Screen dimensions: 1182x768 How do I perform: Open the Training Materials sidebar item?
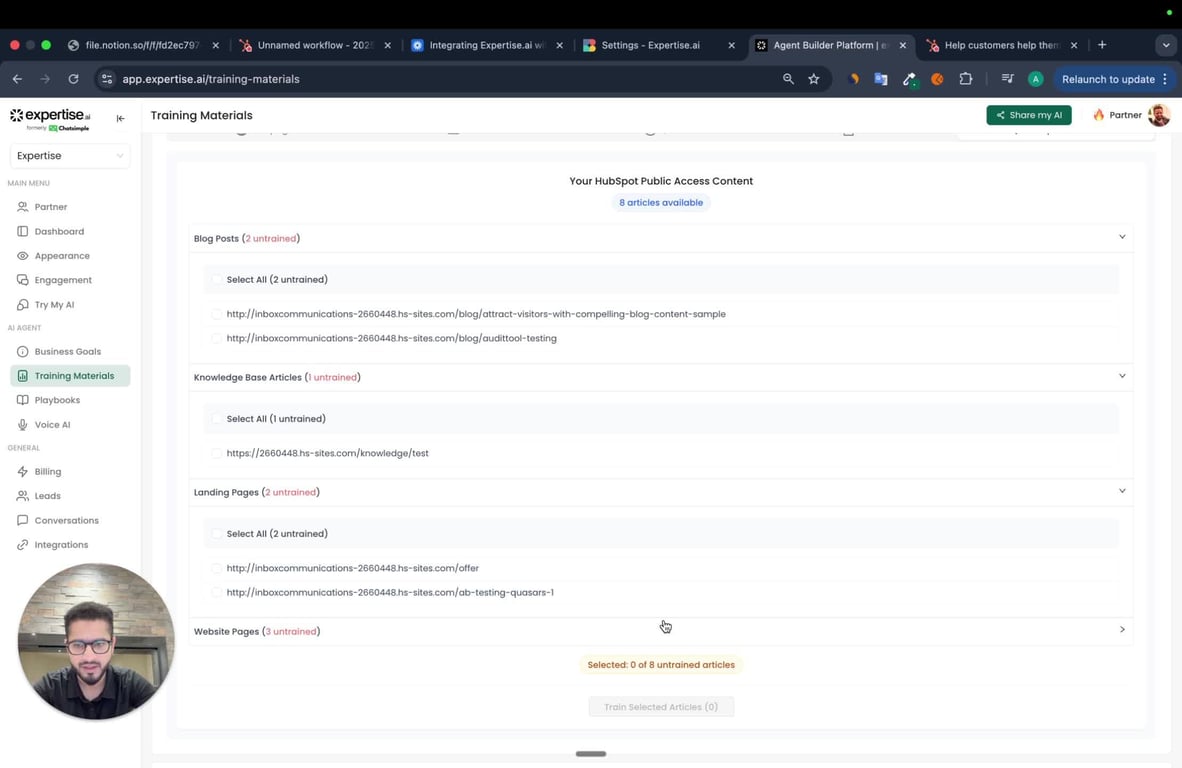pyautogui.click(x=70, y=376)
